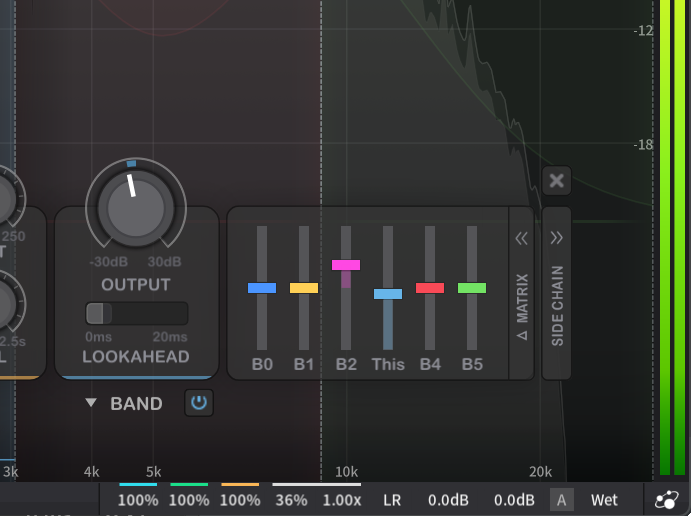Collapse the BAND section triangle
This screenshot has height=516, width=691.
pos(91,404)
